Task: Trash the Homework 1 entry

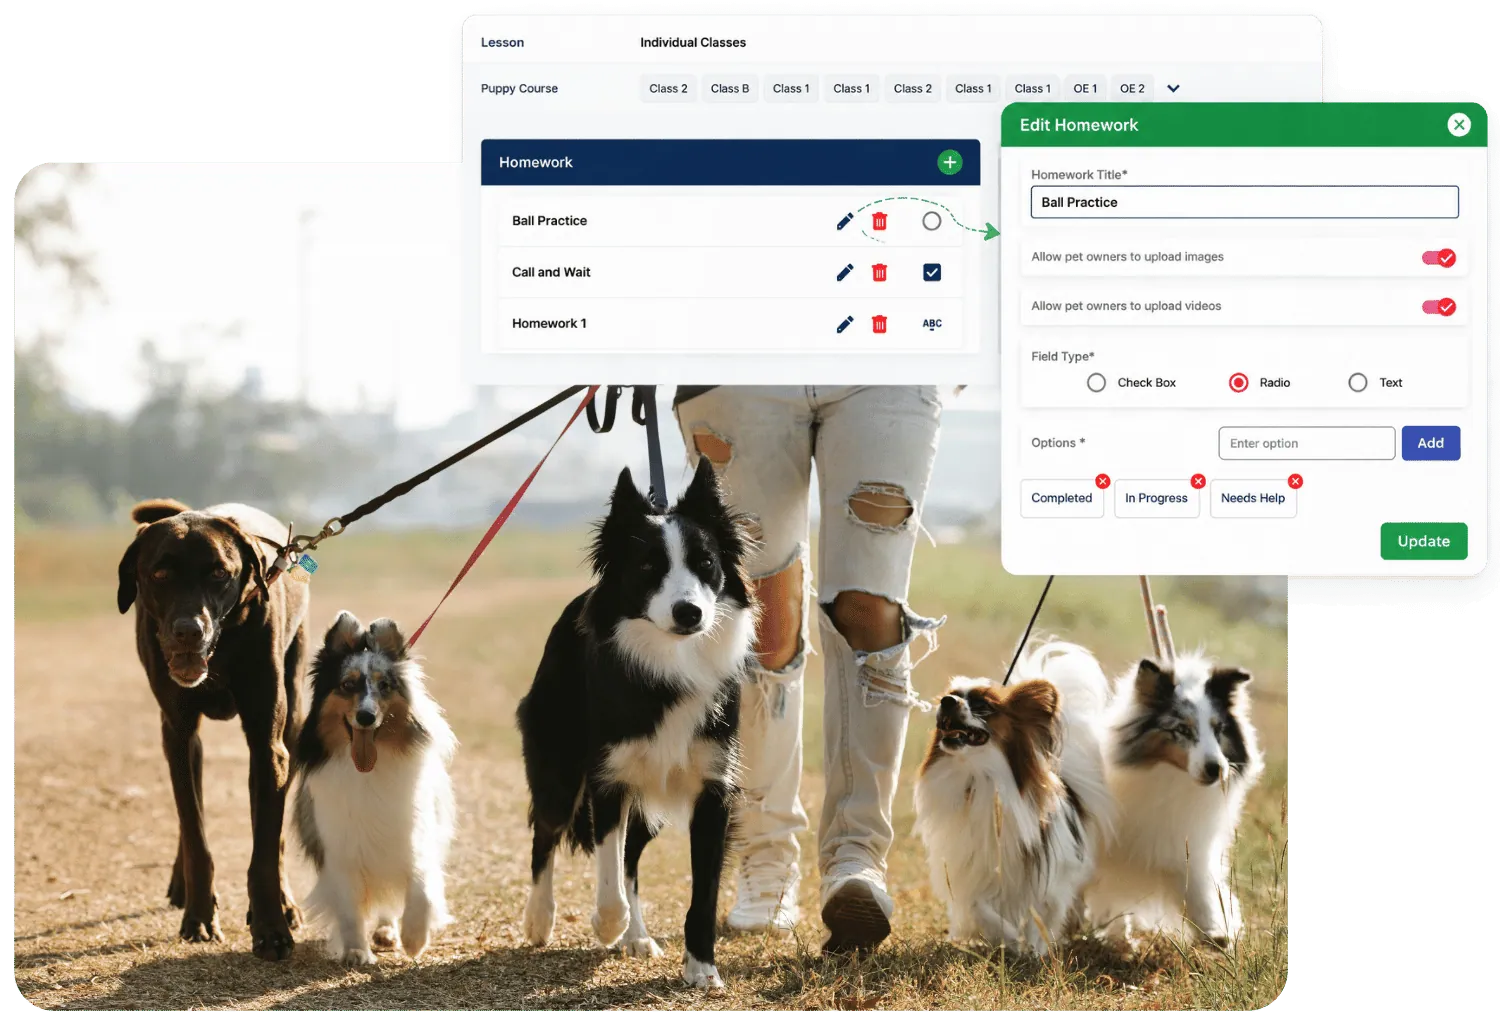Action: coord(879,324)
